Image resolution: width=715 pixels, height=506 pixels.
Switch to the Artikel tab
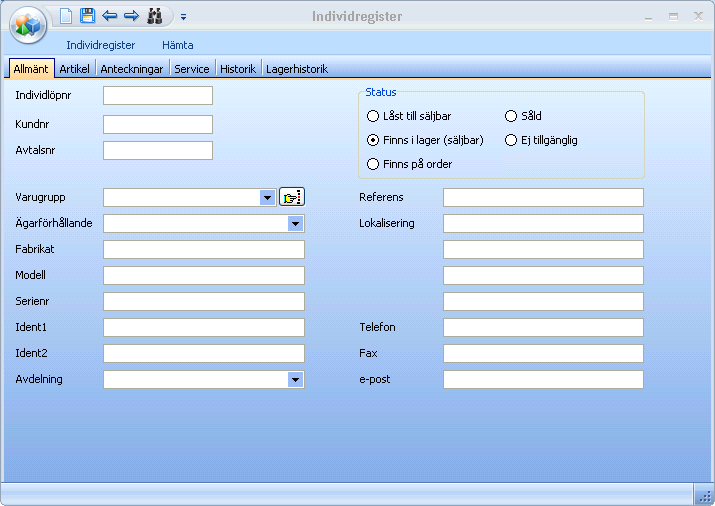(x=74, y=69)
